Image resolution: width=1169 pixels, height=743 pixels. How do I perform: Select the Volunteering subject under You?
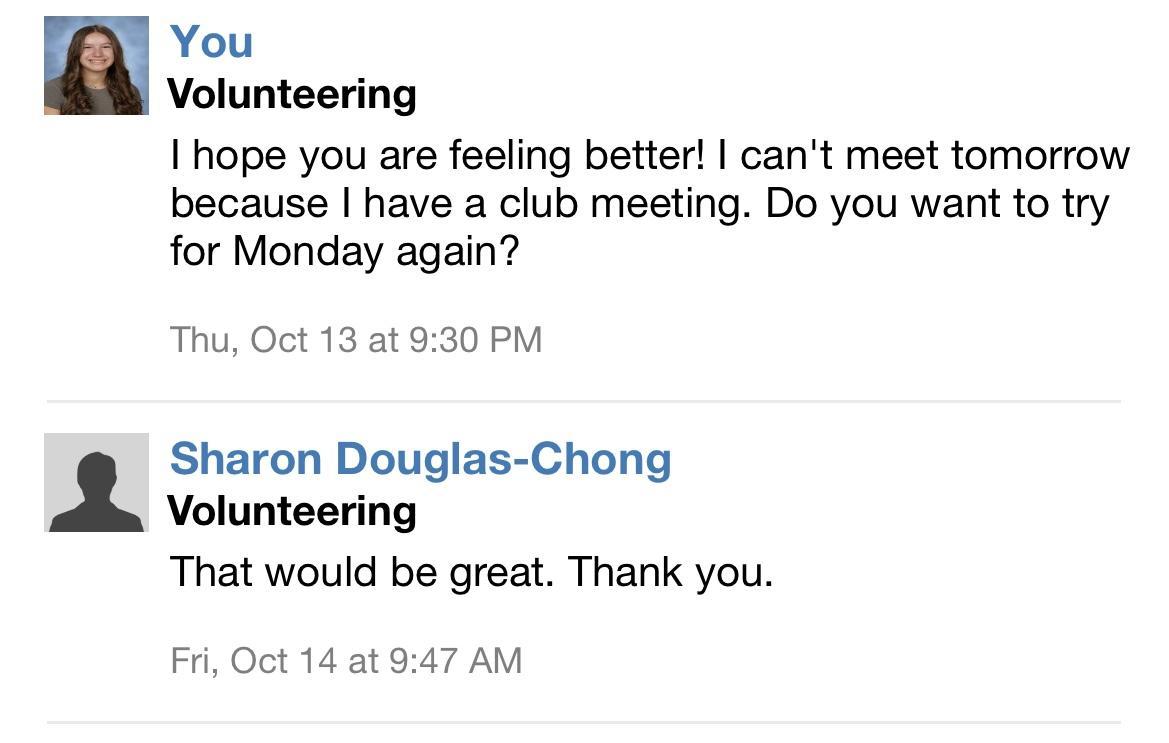coord(292,94)
